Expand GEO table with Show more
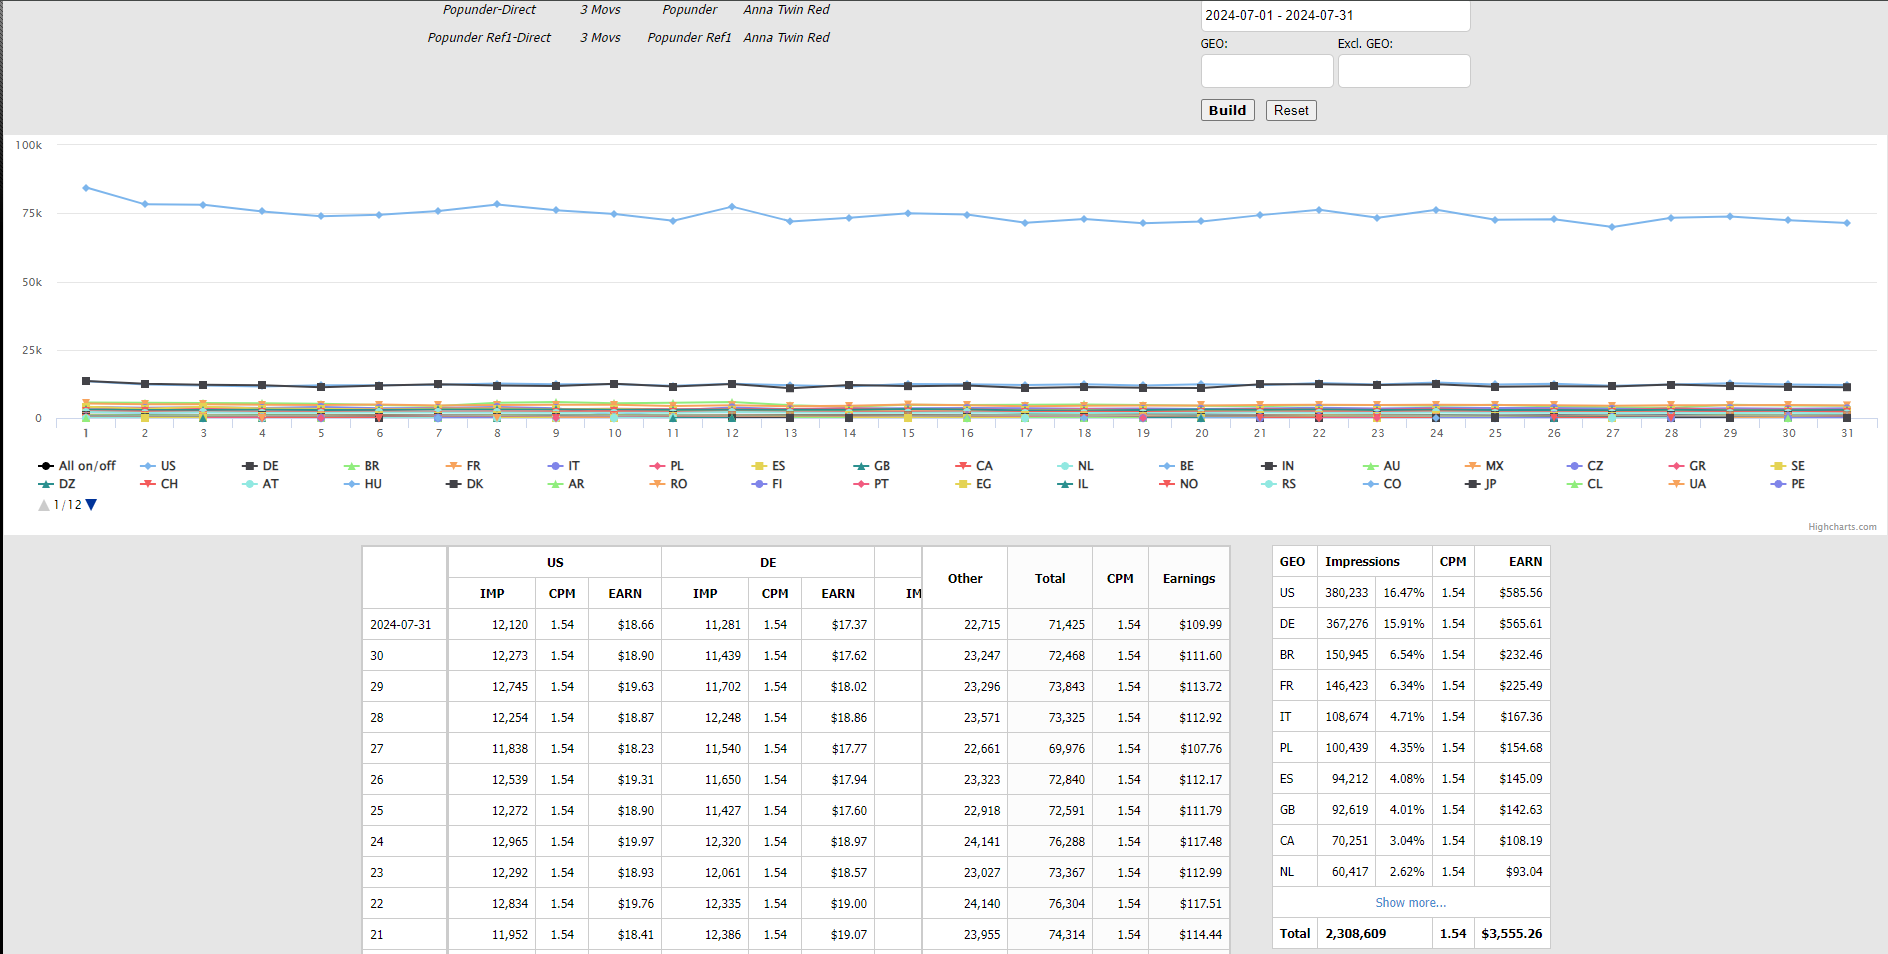This screenshot has height=954, width=1888. pos(1410,903)
